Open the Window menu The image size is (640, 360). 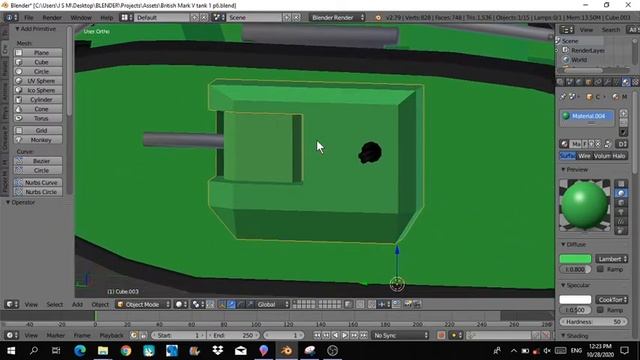pyautogui.click(x=81, y=18)
